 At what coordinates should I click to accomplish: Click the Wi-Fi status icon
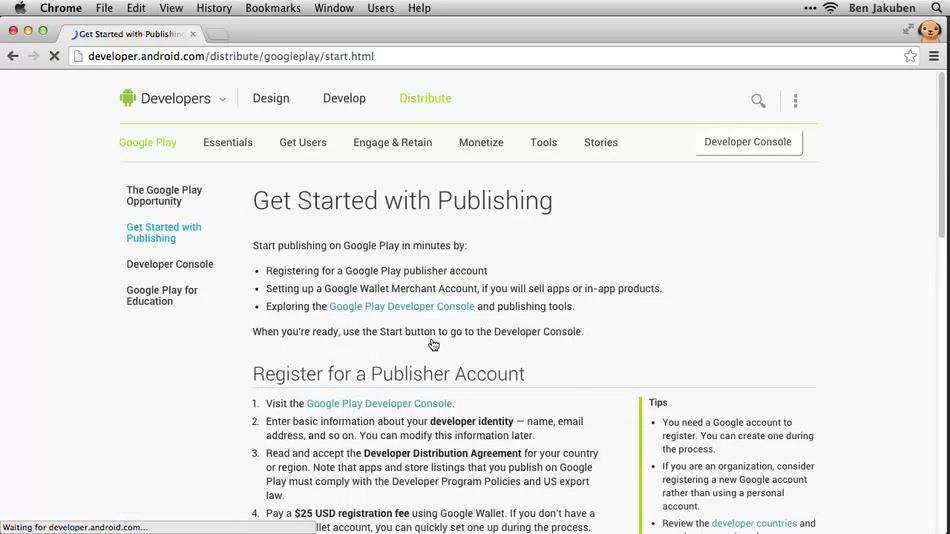tap(830, 8)
